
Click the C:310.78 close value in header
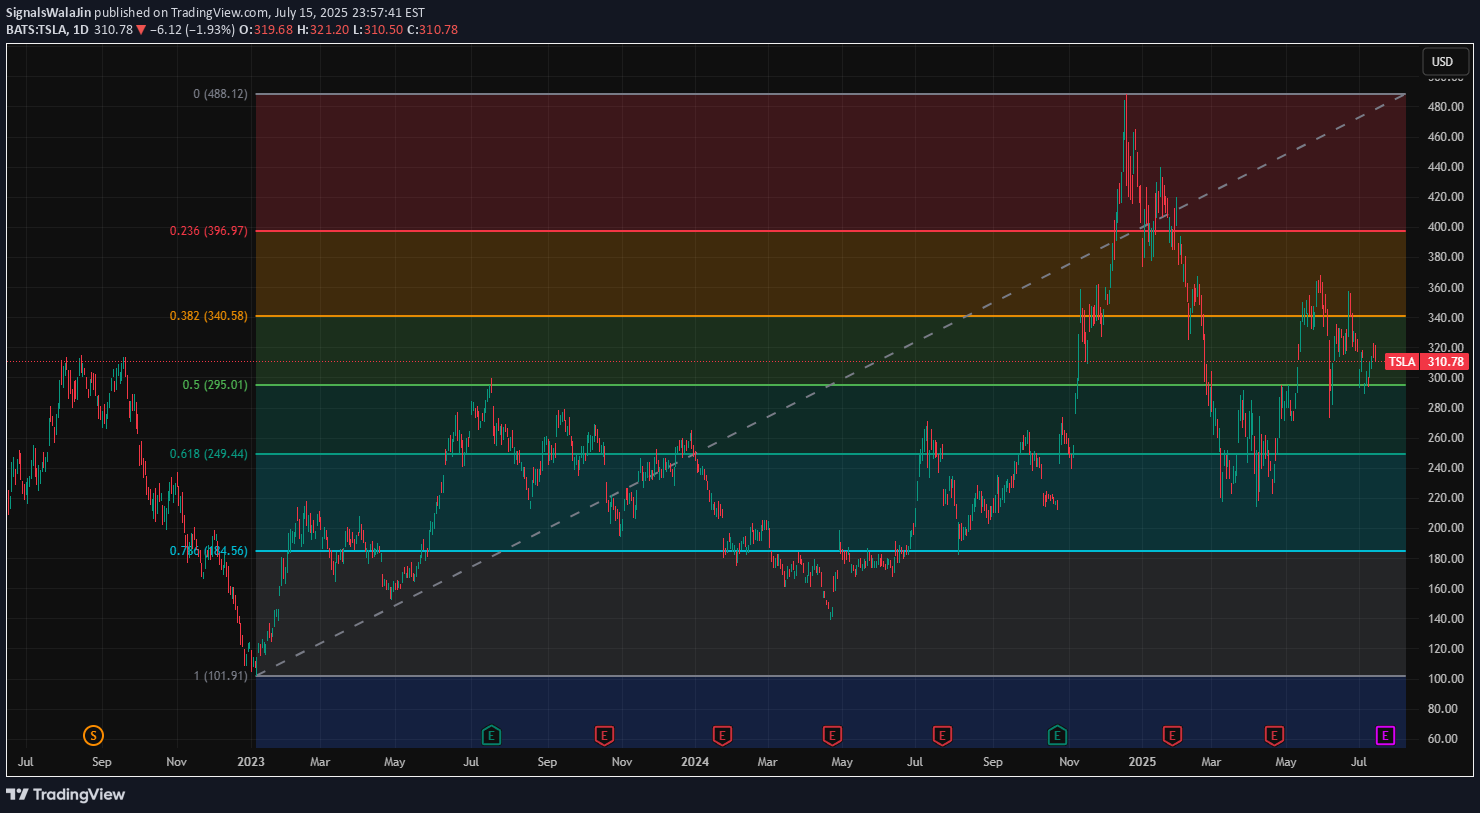coord(432,30)
